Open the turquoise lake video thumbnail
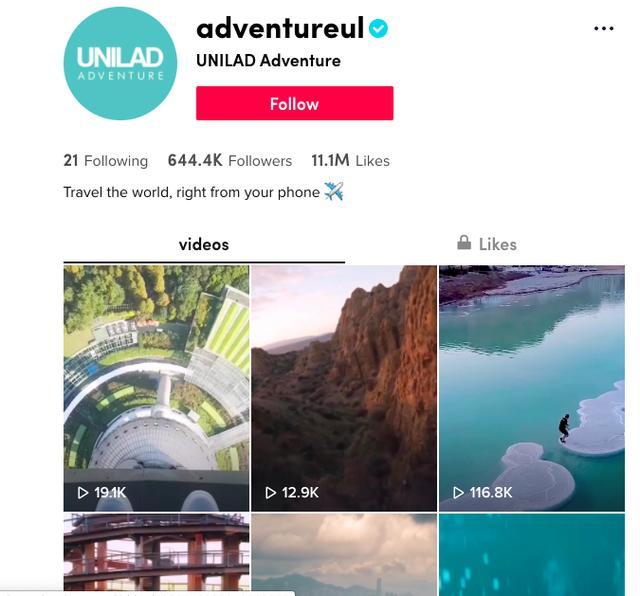 coord(532,388)
